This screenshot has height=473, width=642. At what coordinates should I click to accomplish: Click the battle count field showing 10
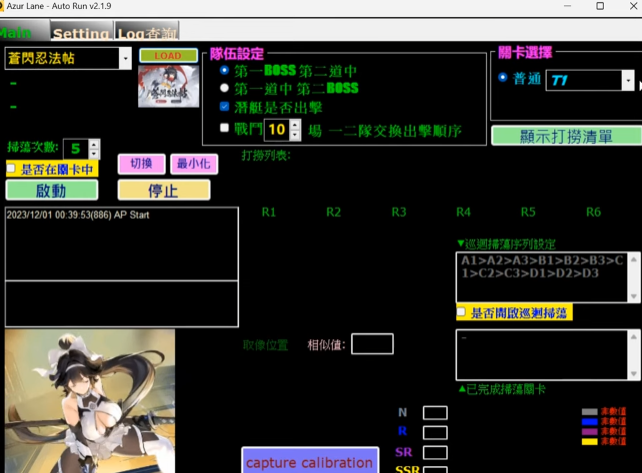coord(277,130)
